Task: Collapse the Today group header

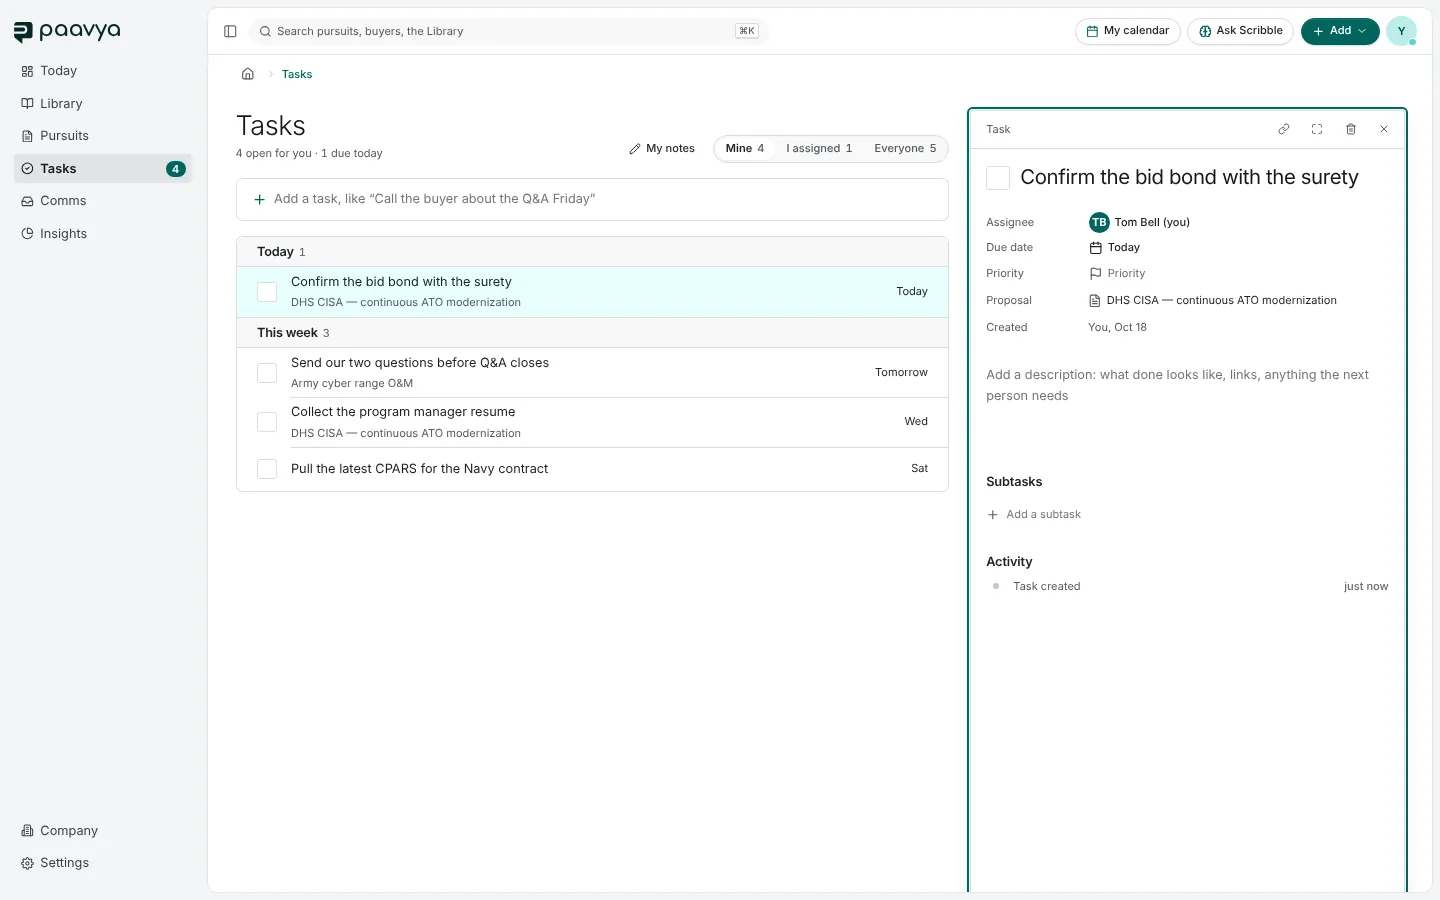Action: point(592,252)
